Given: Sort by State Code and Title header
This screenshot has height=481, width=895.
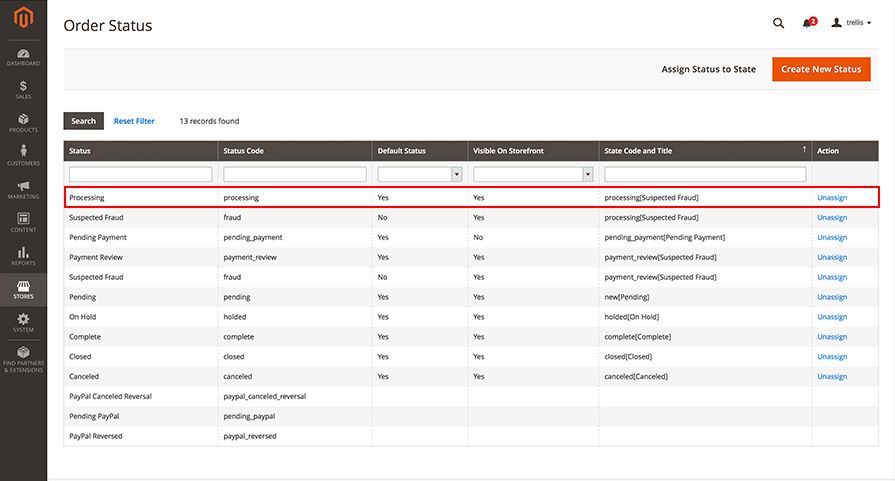Looking at the screenshot, I should click(705, 151).
